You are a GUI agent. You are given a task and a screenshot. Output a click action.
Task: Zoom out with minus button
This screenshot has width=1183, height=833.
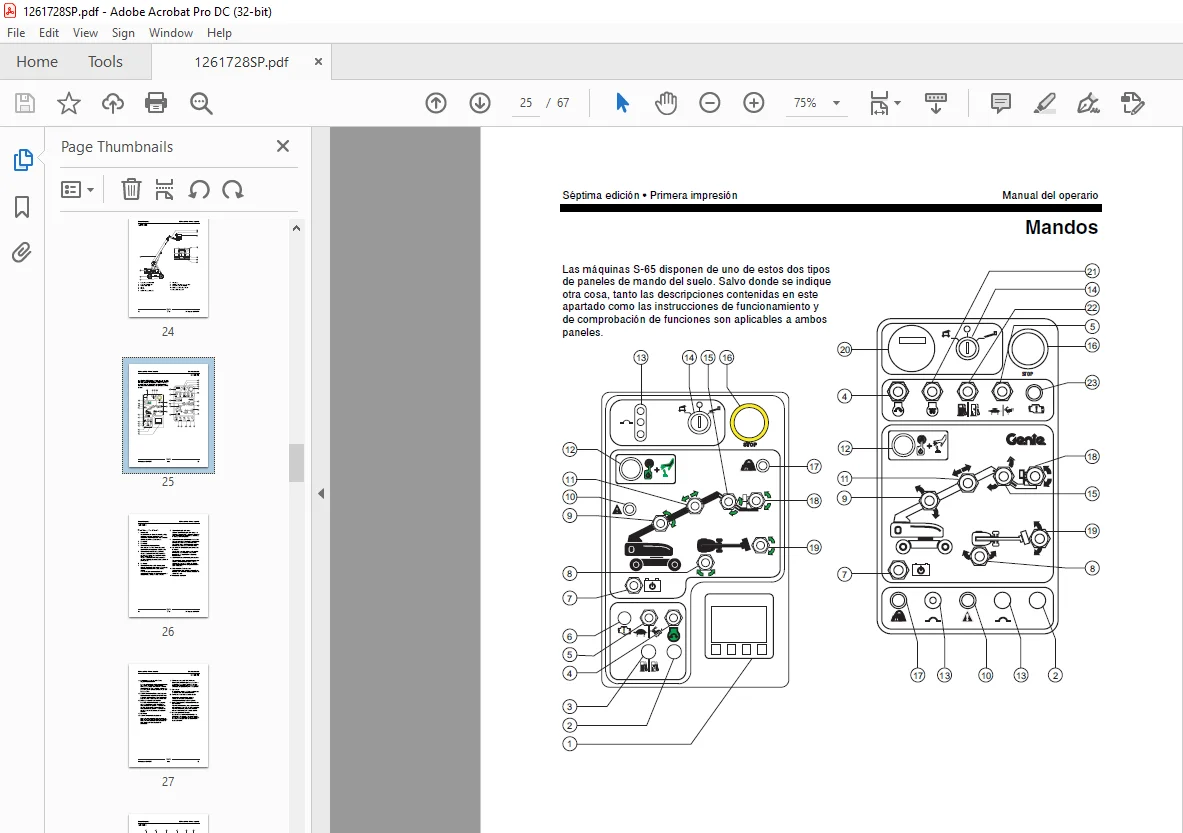(710, 103)
